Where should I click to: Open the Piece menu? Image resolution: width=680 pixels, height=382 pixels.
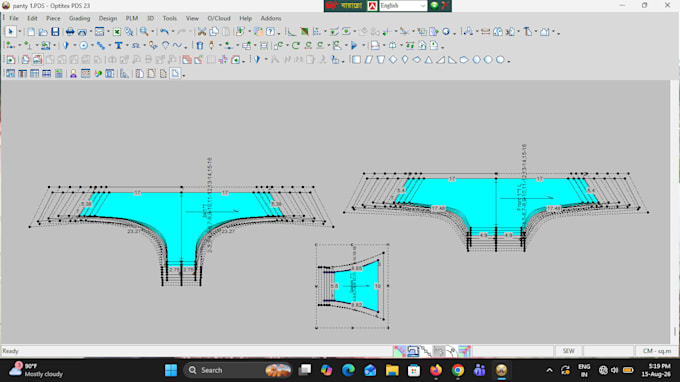pyautogui.click(x=53, y=18)
